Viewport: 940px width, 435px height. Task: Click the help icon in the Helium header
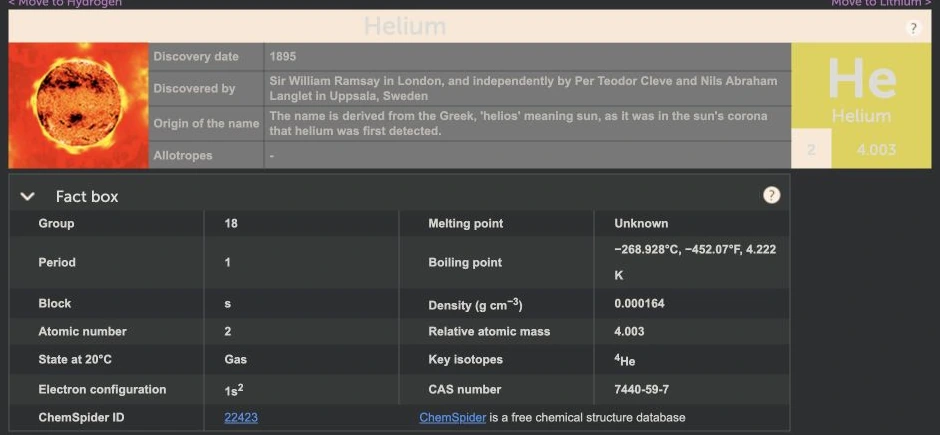913,28
